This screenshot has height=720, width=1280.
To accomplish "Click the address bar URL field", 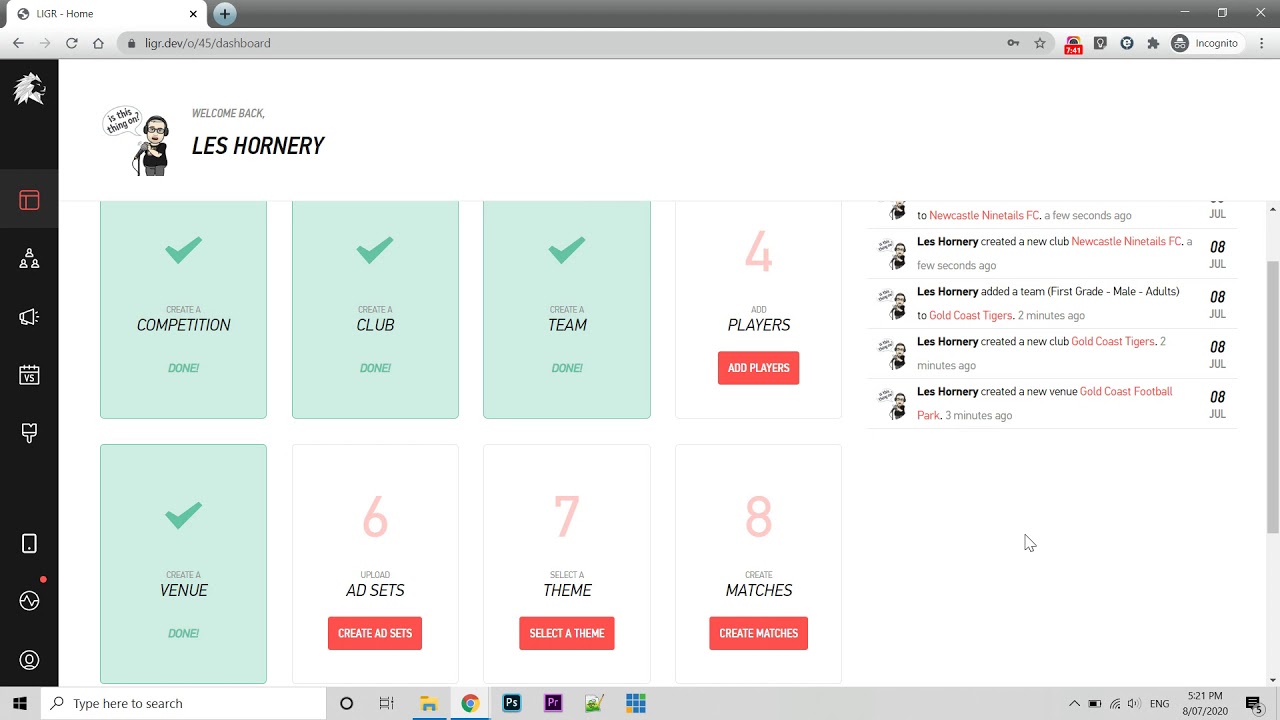I will point(560,43).
